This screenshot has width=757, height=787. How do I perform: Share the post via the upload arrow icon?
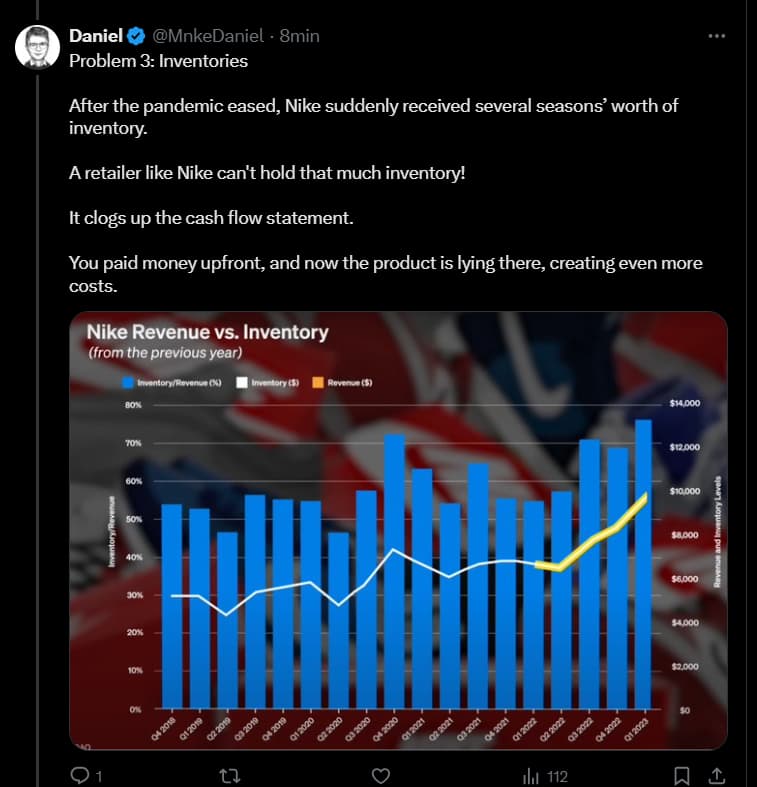[716, 775]
